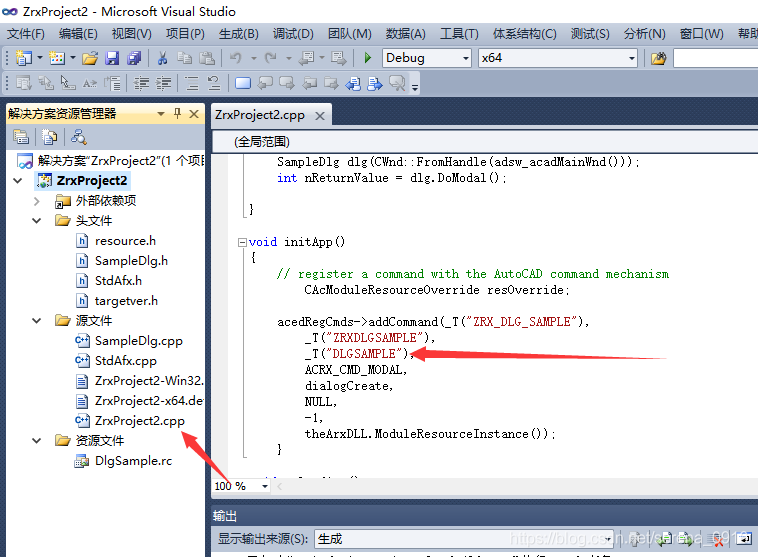Click Properties icon in Solution Explorer toolbar

click(21, 137)
